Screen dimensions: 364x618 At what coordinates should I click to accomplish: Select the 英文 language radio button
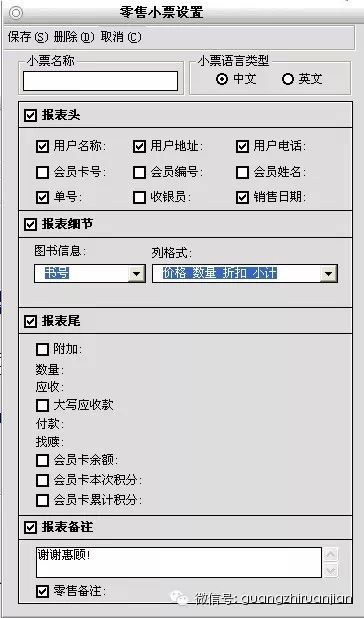288,79
